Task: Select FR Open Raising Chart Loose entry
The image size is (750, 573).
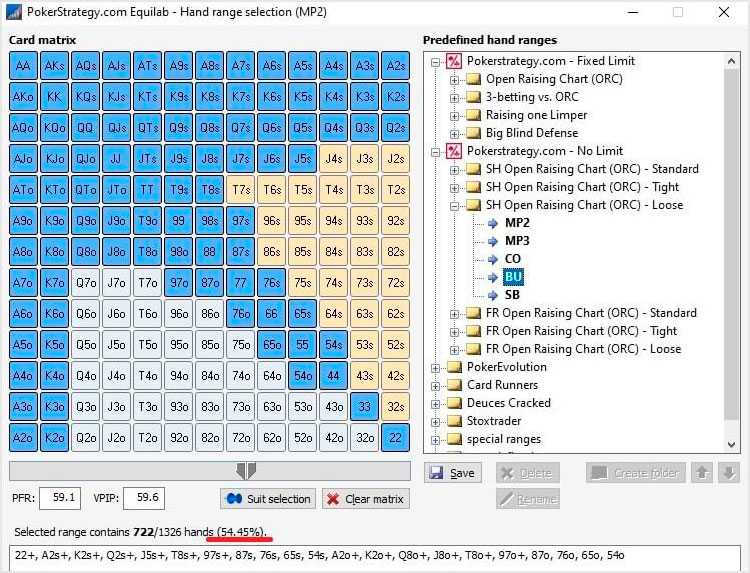Action: 583,349
